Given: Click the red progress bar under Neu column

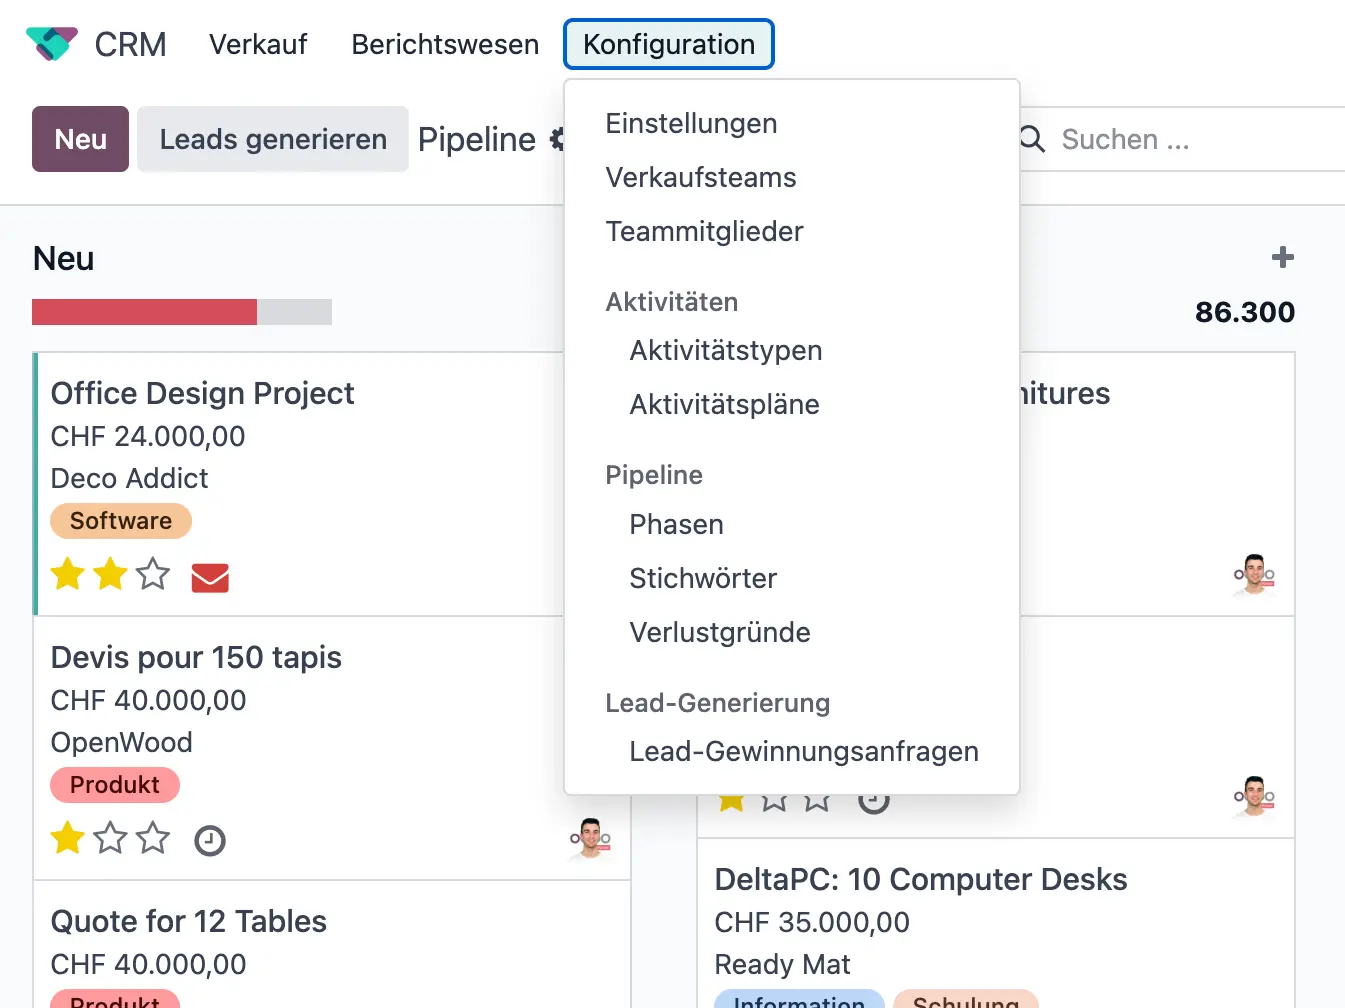Looking at the screenshot, I should point(144,312).
